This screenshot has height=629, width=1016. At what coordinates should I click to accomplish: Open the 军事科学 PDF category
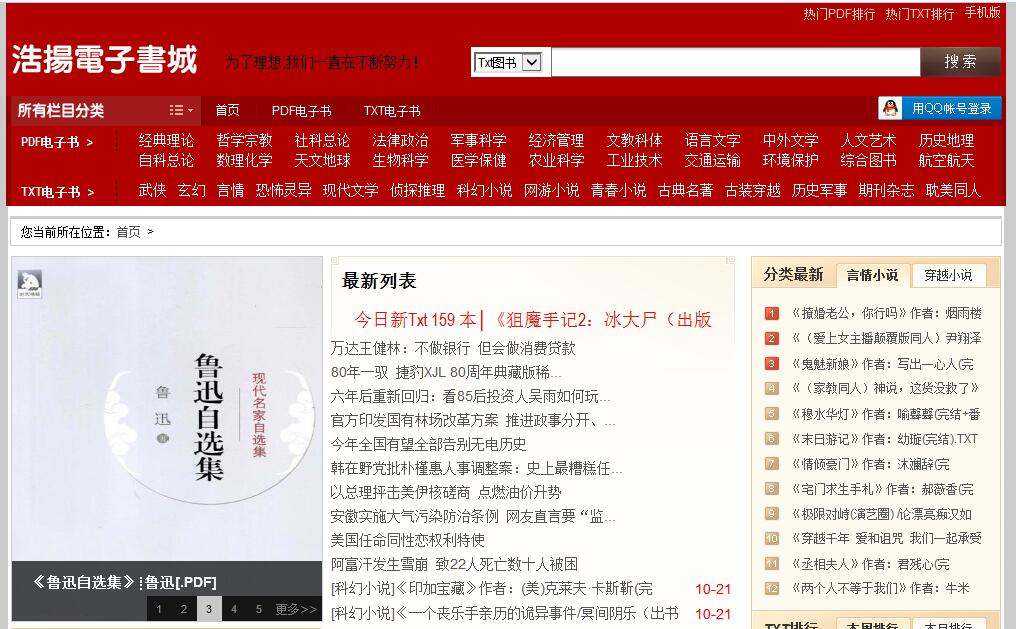click(478, 141)
